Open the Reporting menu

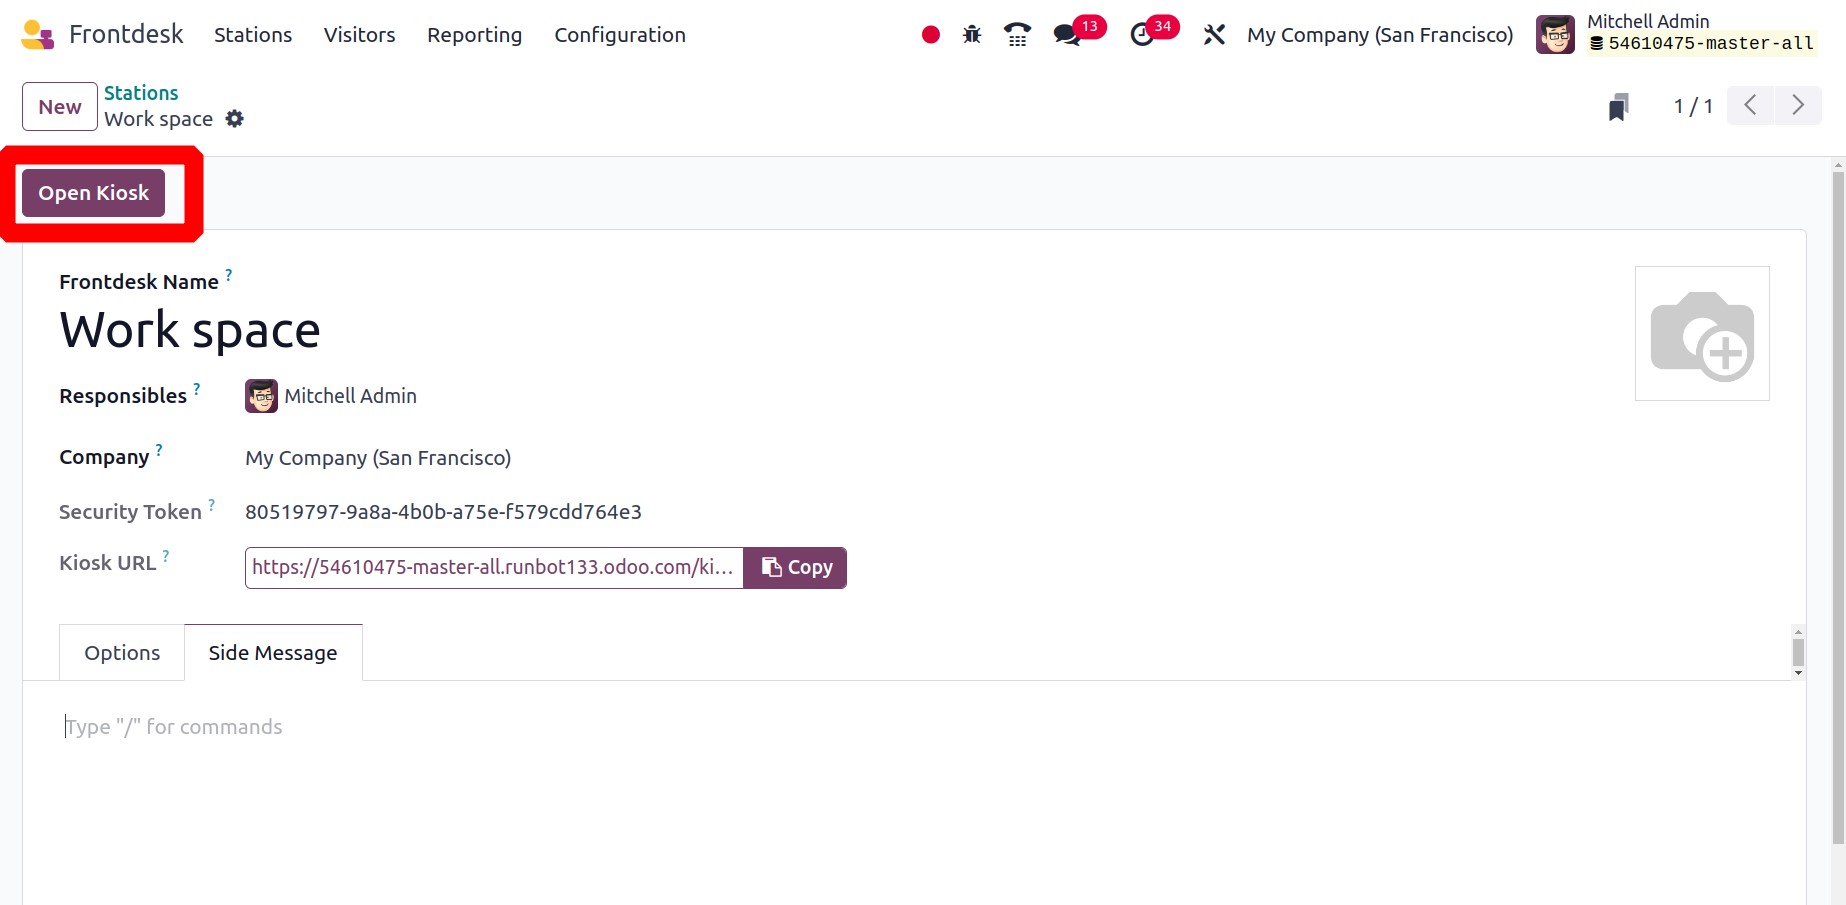click(x=475, y=35)
